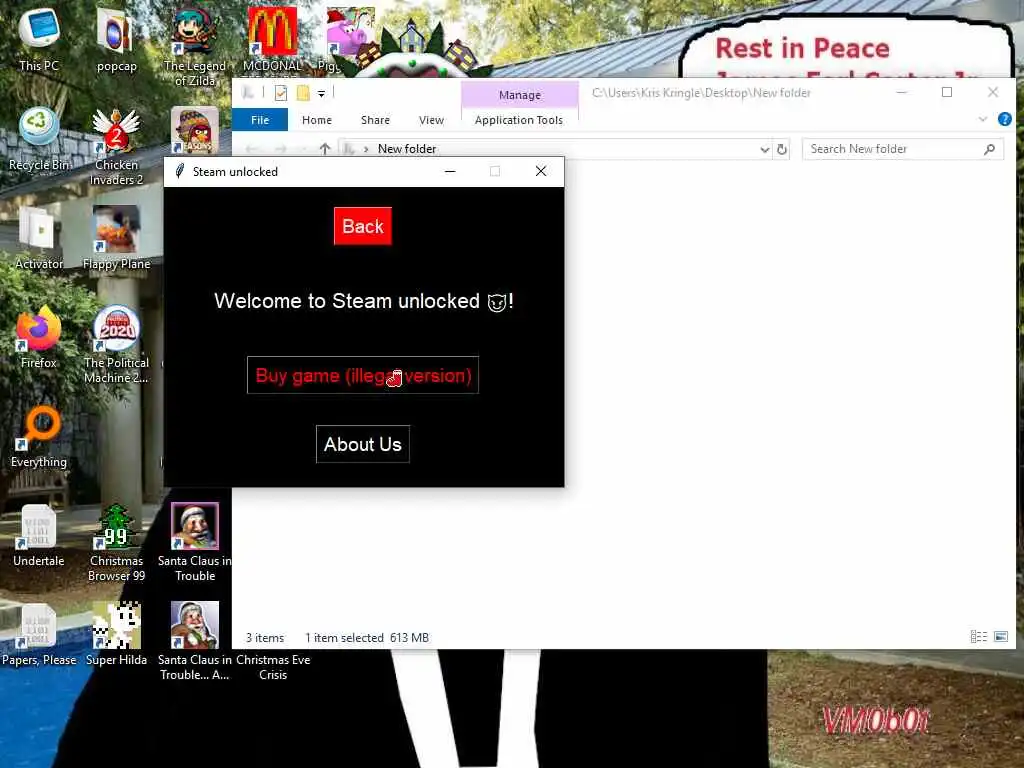Screen dimensions: 1024x768
Task: Refresh the New folder Explorer view
Action: point(781,149)
